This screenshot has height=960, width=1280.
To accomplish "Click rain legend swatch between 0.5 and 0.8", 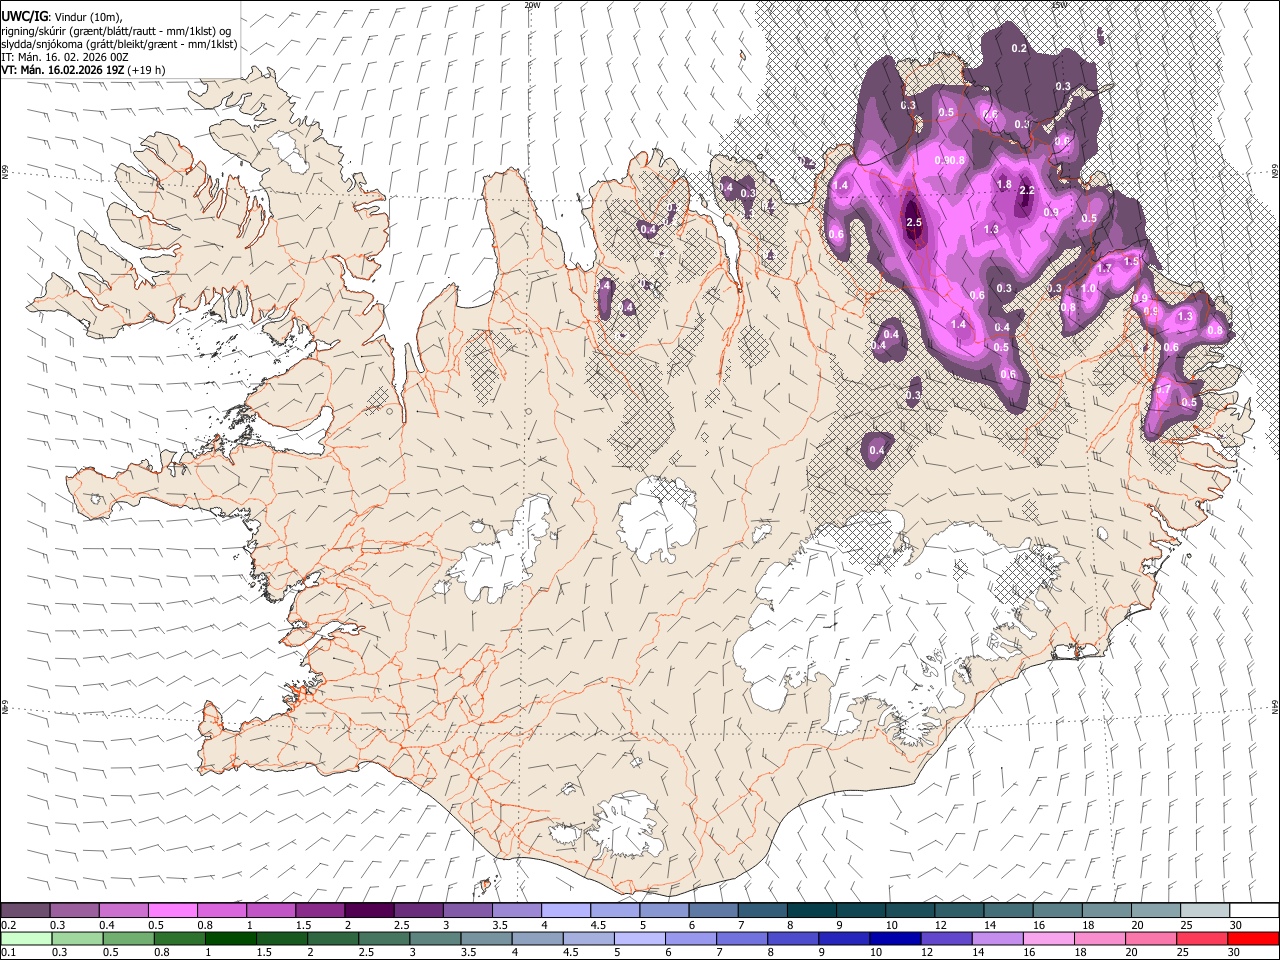I will (128, 938).
